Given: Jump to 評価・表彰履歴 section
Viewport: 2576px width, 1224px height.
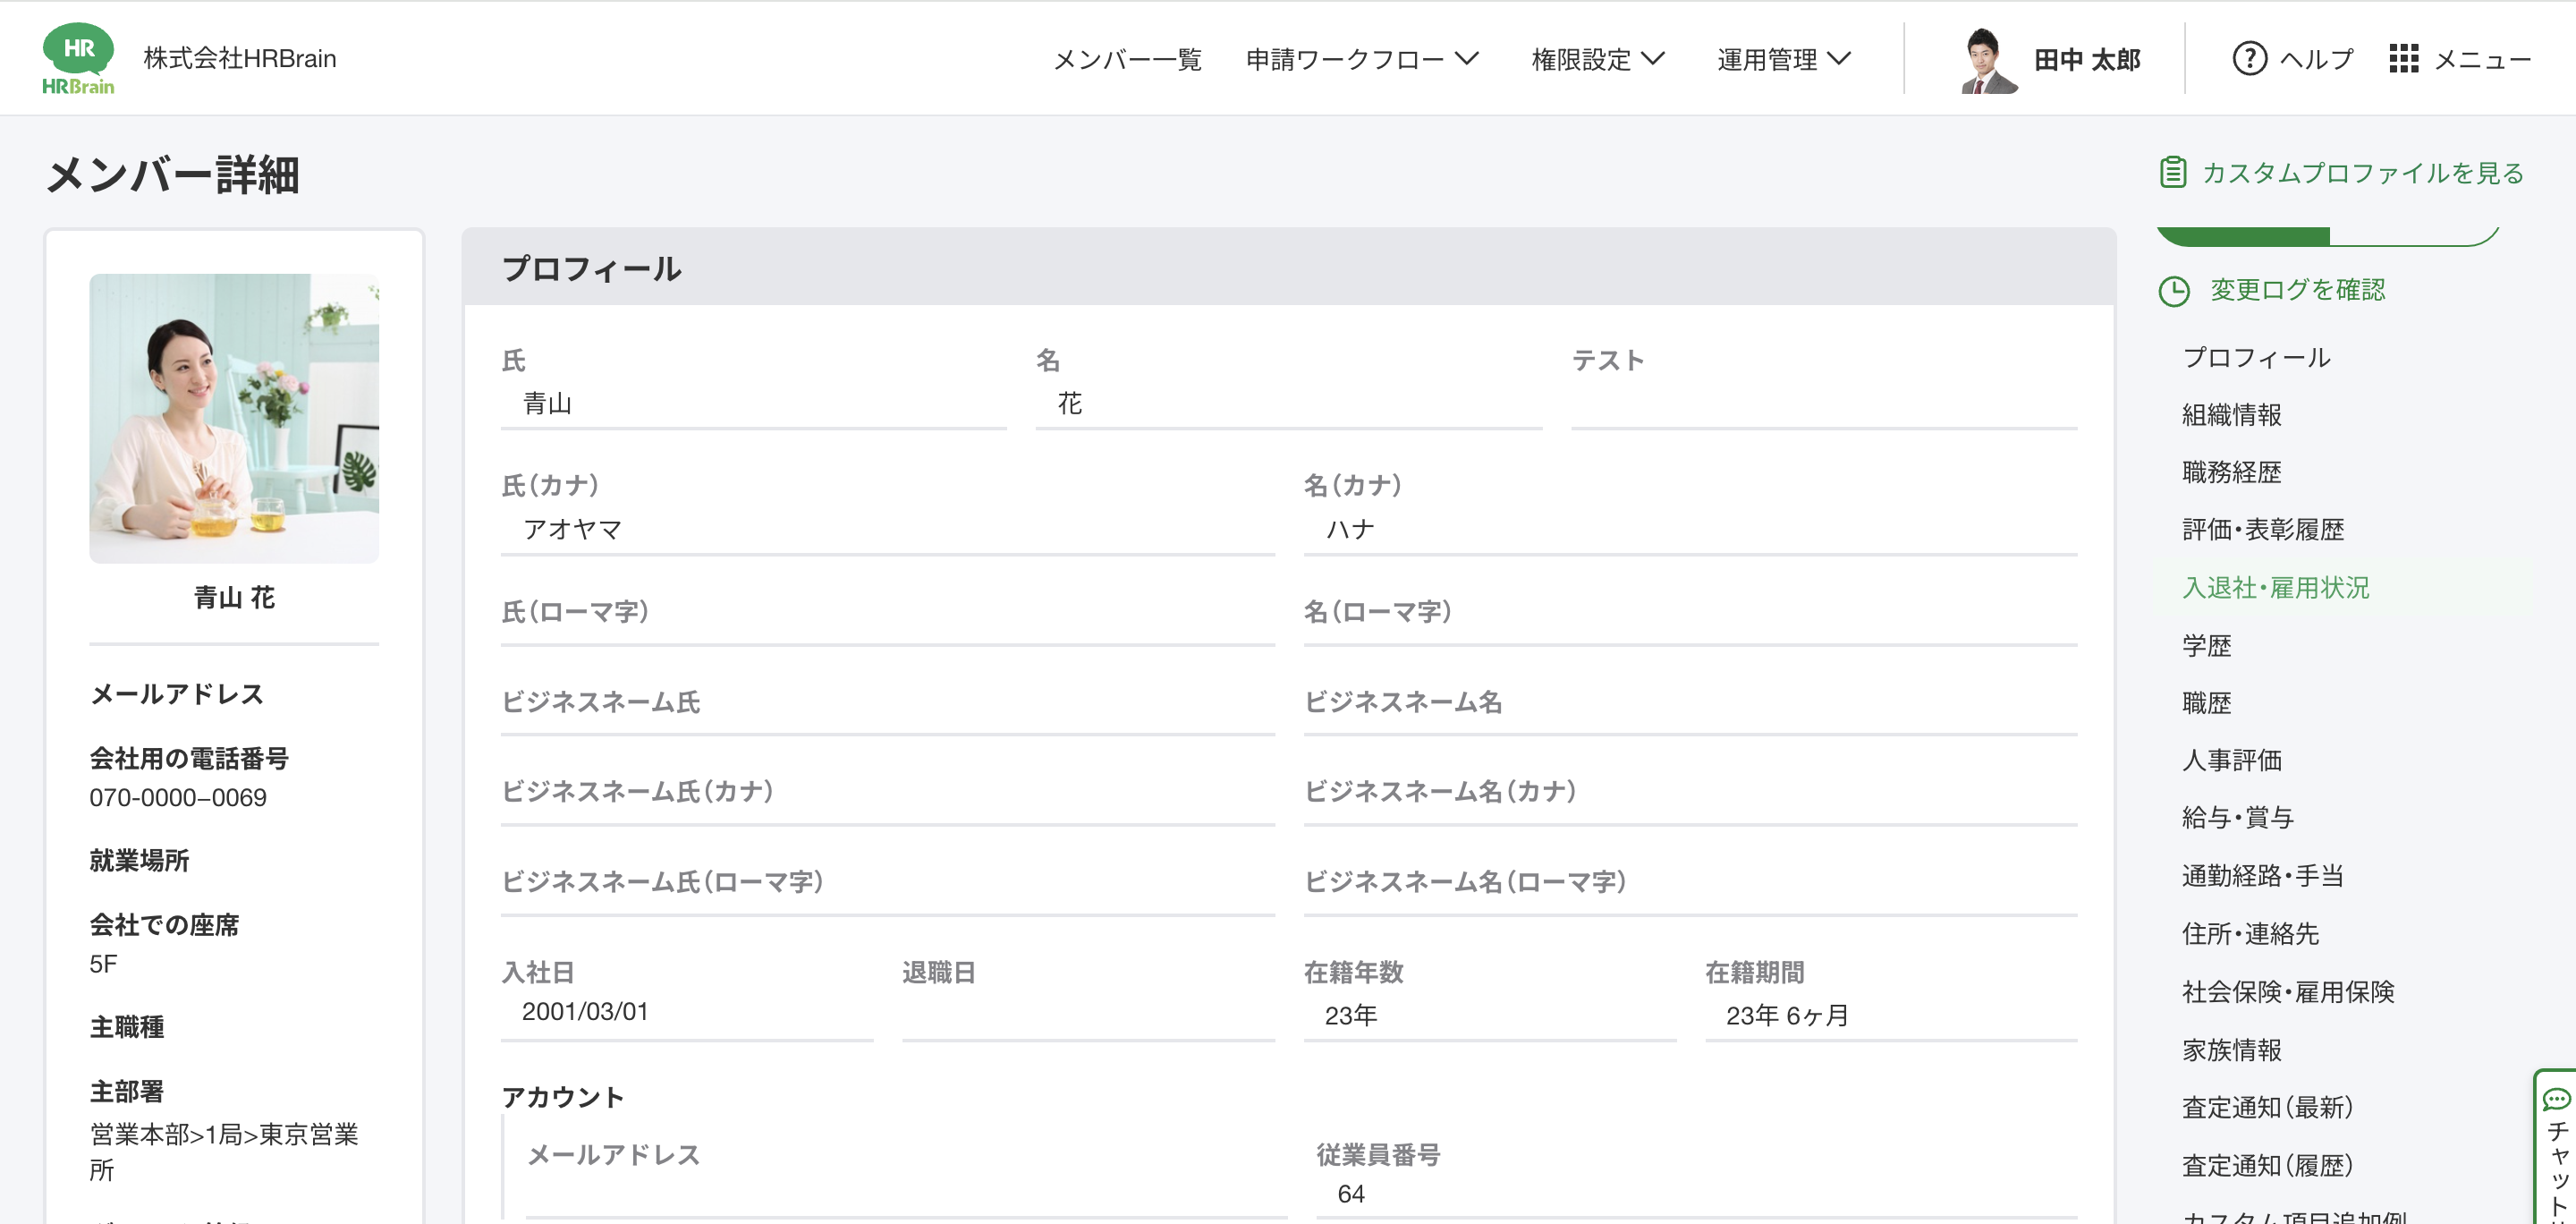Looking at the screenshot, I should coord(2263,529).
